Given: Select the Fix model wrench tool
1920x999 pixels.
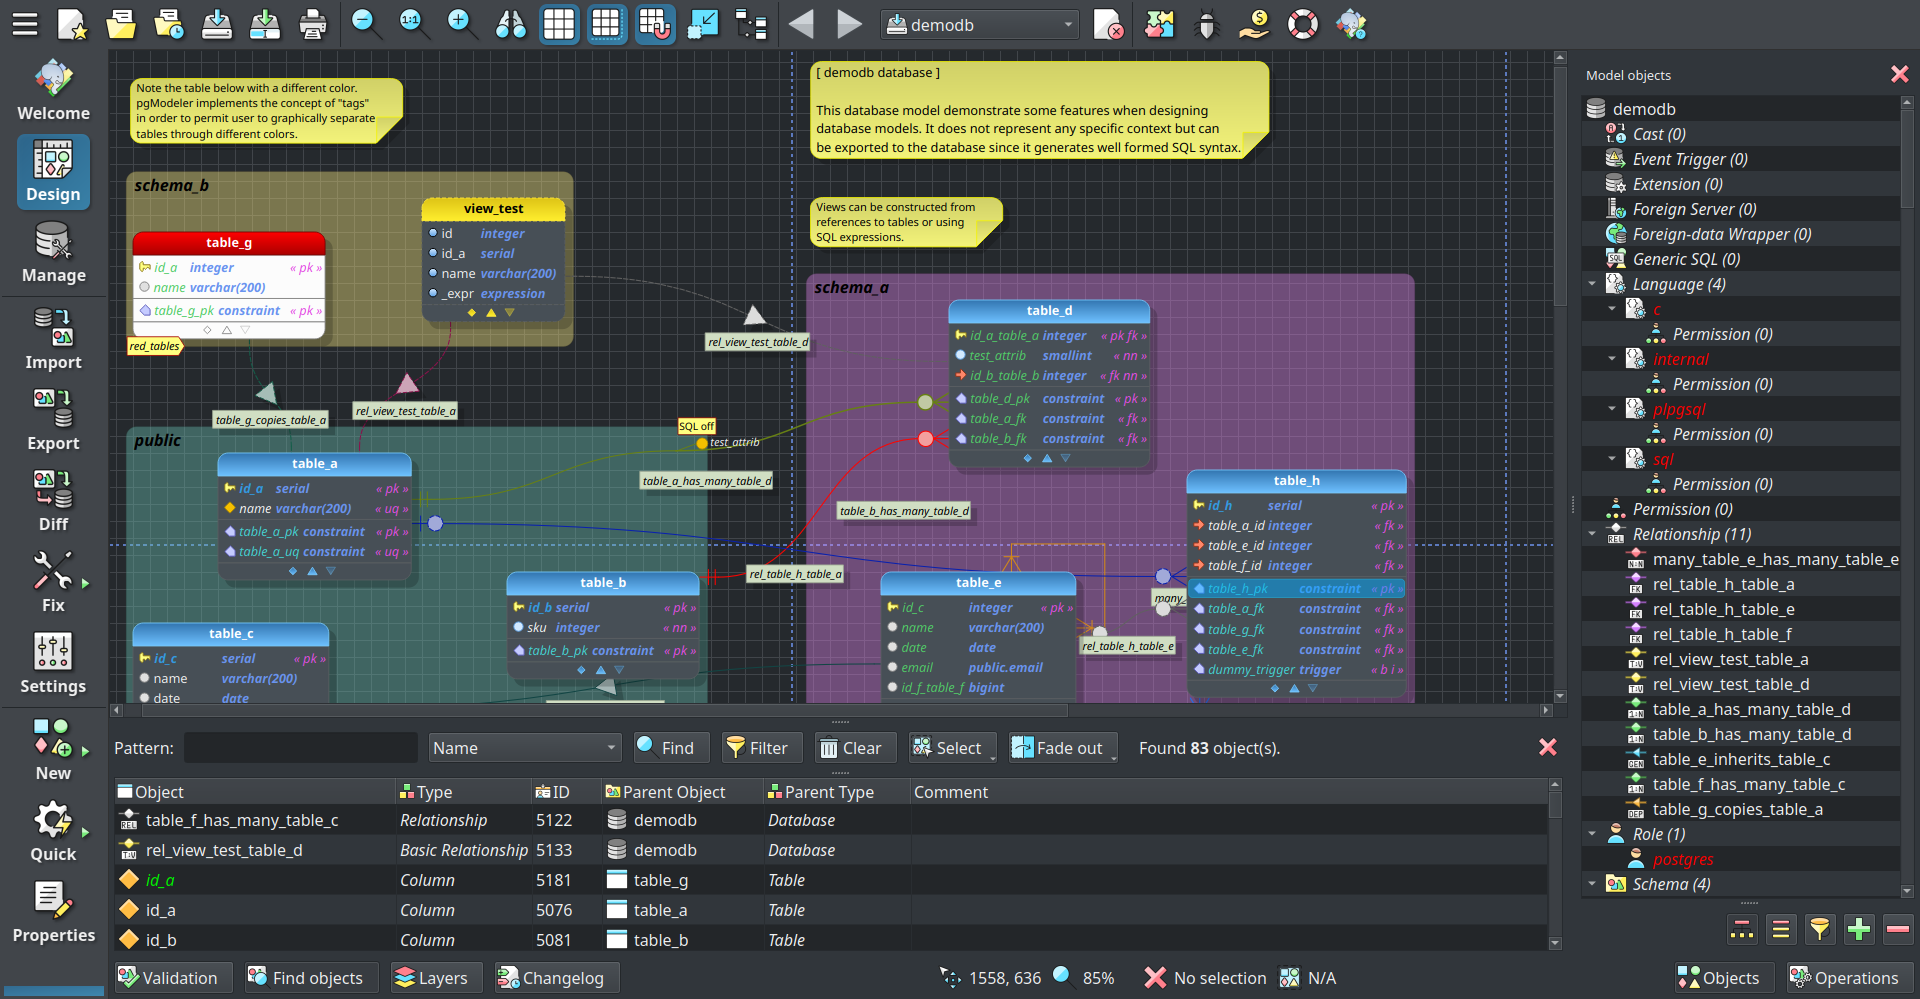Looking at the screenshot, I should (52, 582).
